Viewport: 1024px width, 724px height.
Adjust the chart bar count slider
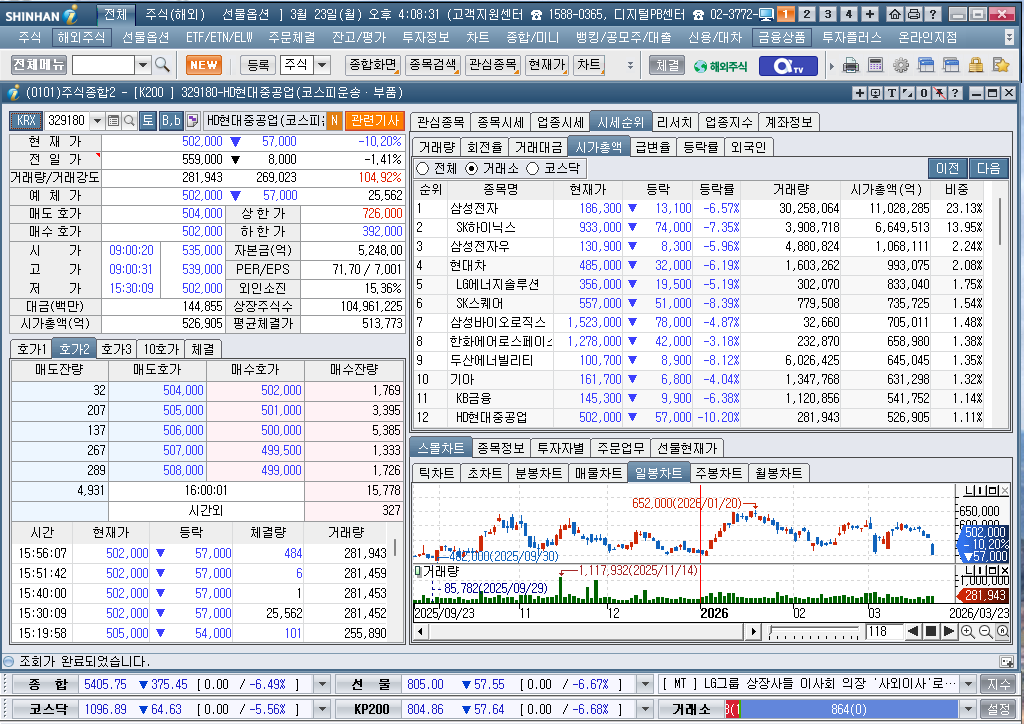tap(814, 631)
